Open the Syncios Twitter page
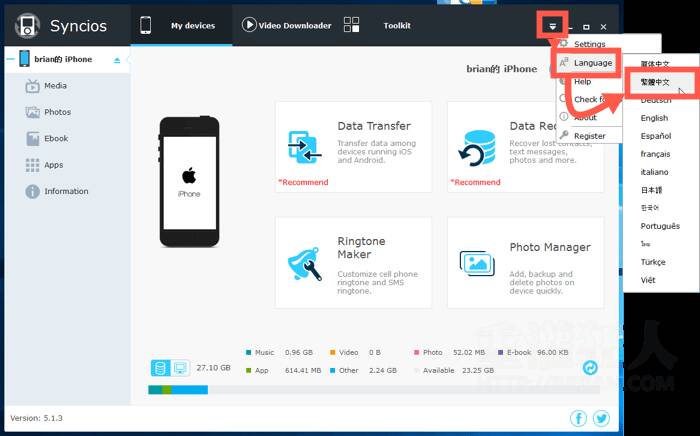 601,418
